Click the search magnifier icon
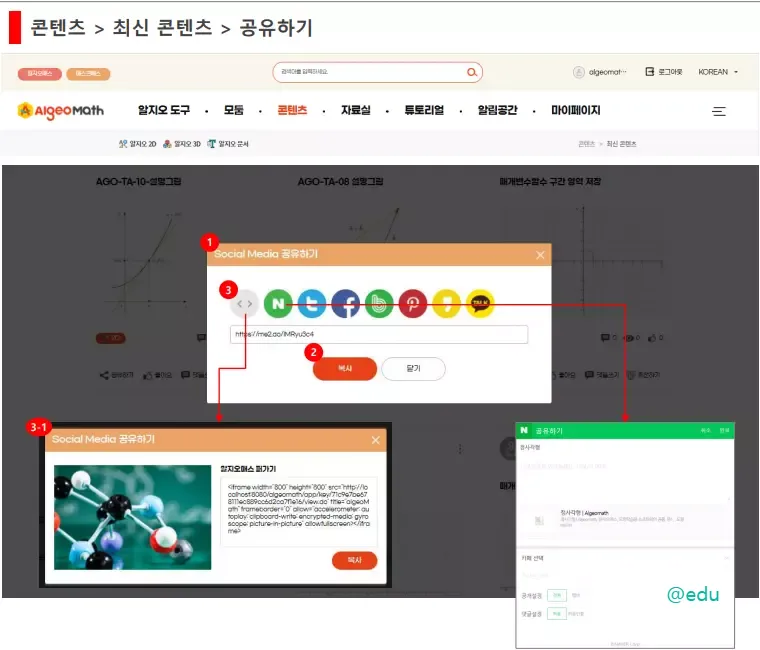Image resolution: width=760 pixels, height=650 pixels. 472,72
